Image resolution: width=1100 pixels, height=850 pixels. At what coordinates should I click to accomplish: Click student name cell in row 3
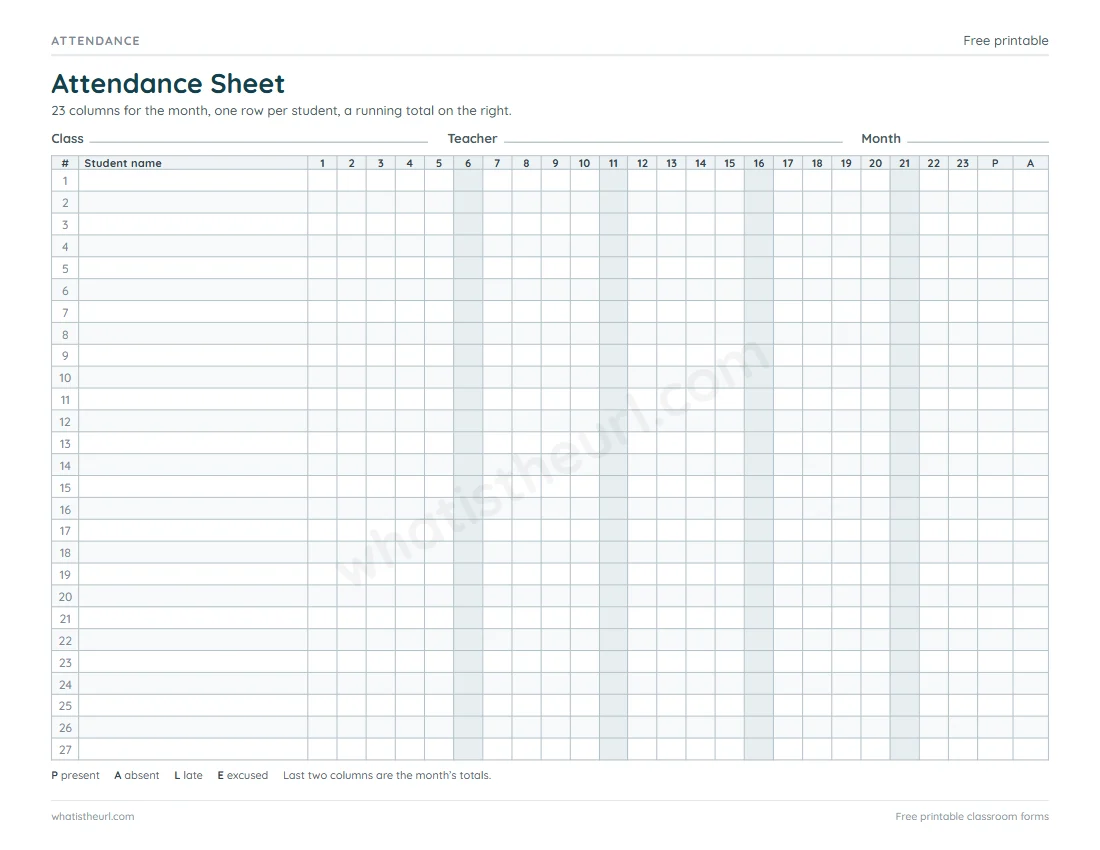pos(193,224)
